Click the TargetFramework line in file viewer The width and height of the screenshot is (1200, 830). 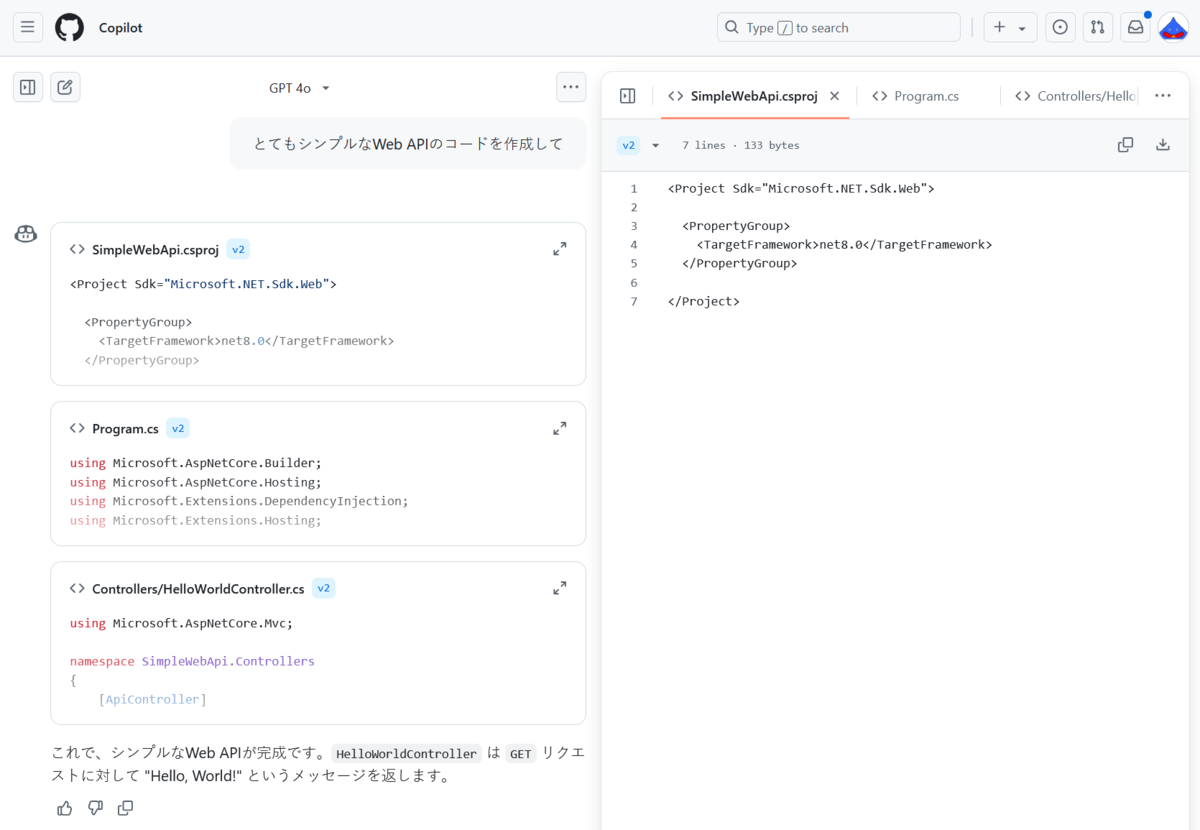(844, 244)
